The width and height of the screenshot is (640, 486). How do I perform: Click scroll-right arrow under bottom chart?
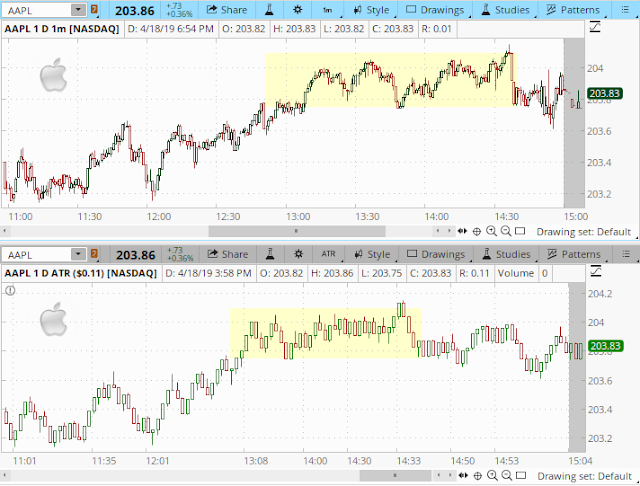[x=450, y=475]
